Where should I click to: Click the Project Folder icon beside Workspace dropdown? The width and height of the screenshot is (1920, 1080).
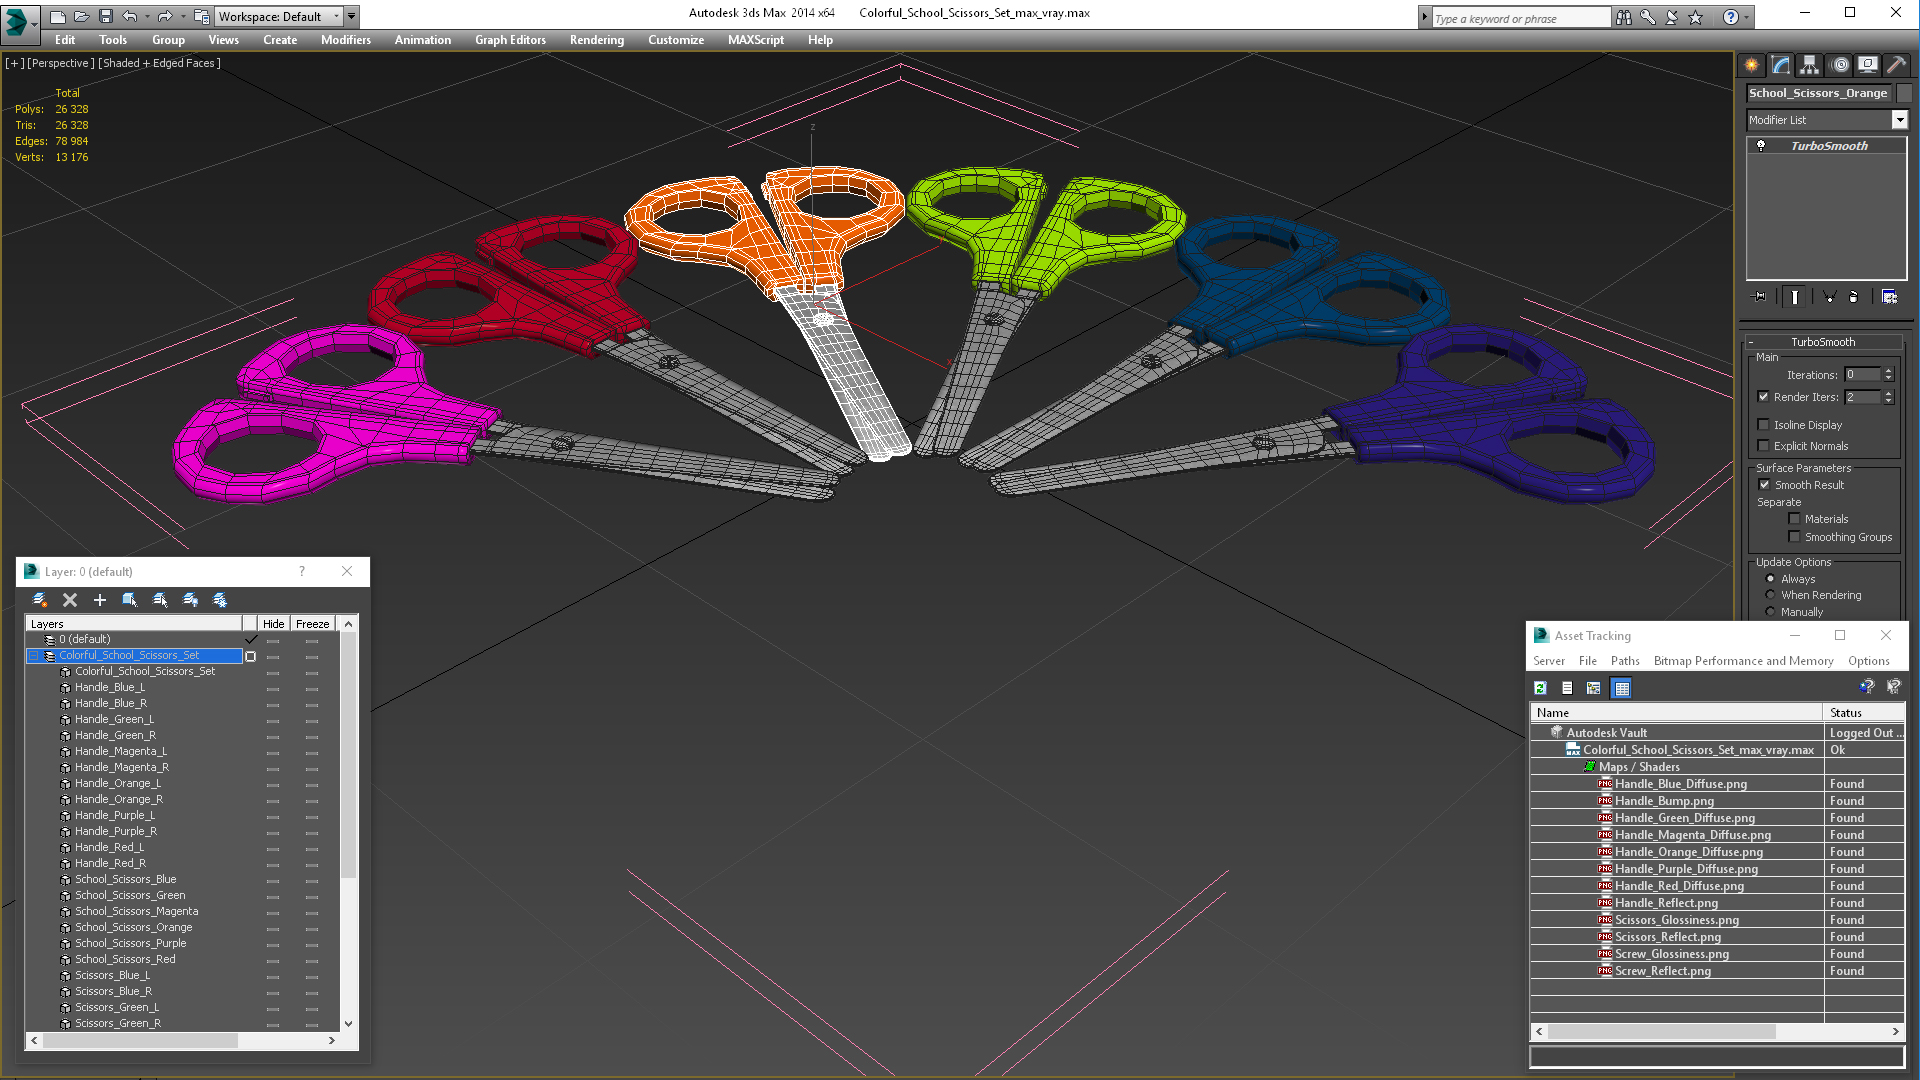(202, 17)
